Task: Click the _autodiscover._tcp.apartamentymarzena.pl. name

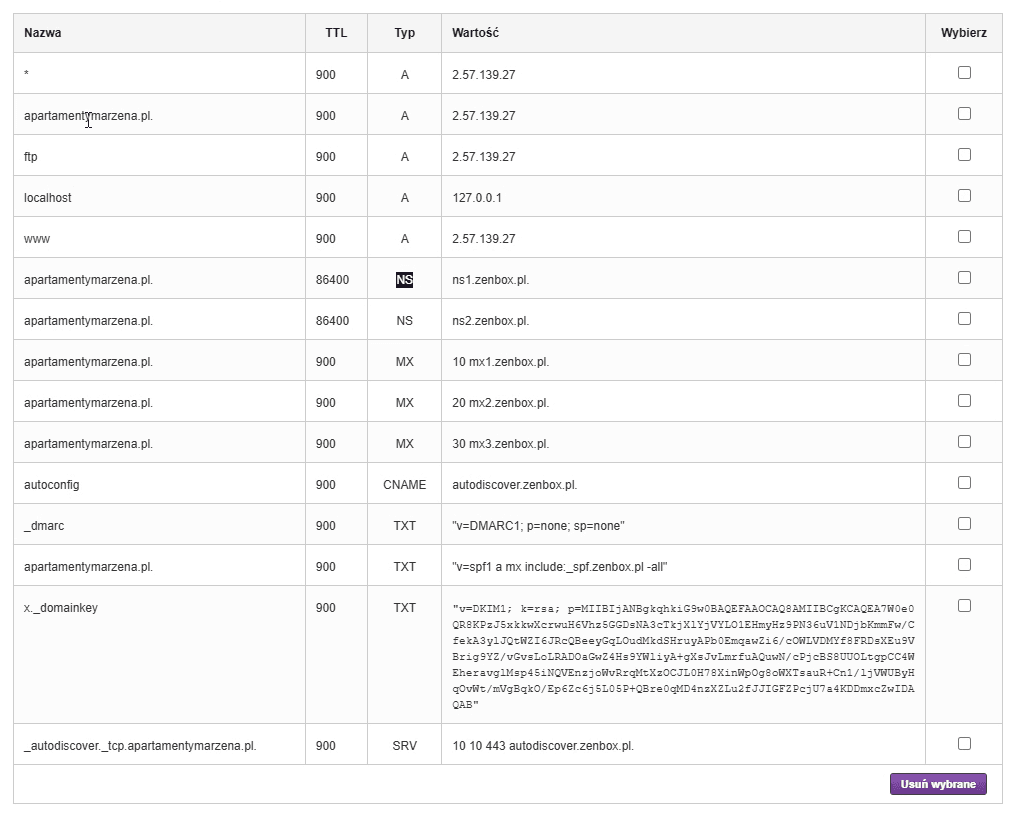Action: (140, 746)
